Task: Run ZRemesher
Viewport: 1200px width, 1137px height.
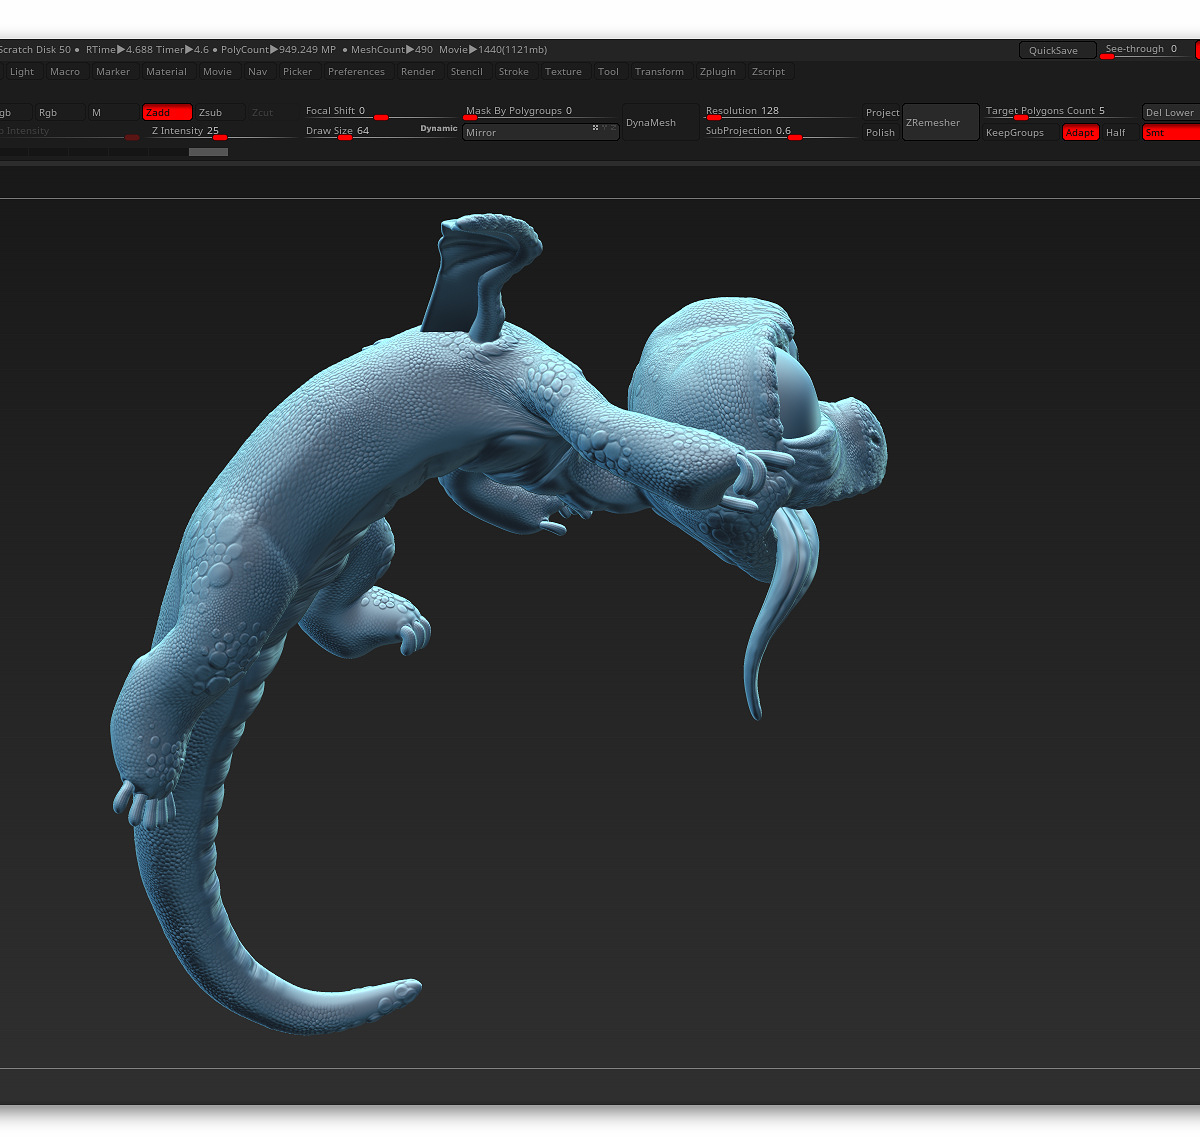Action: tap(941, 123)
